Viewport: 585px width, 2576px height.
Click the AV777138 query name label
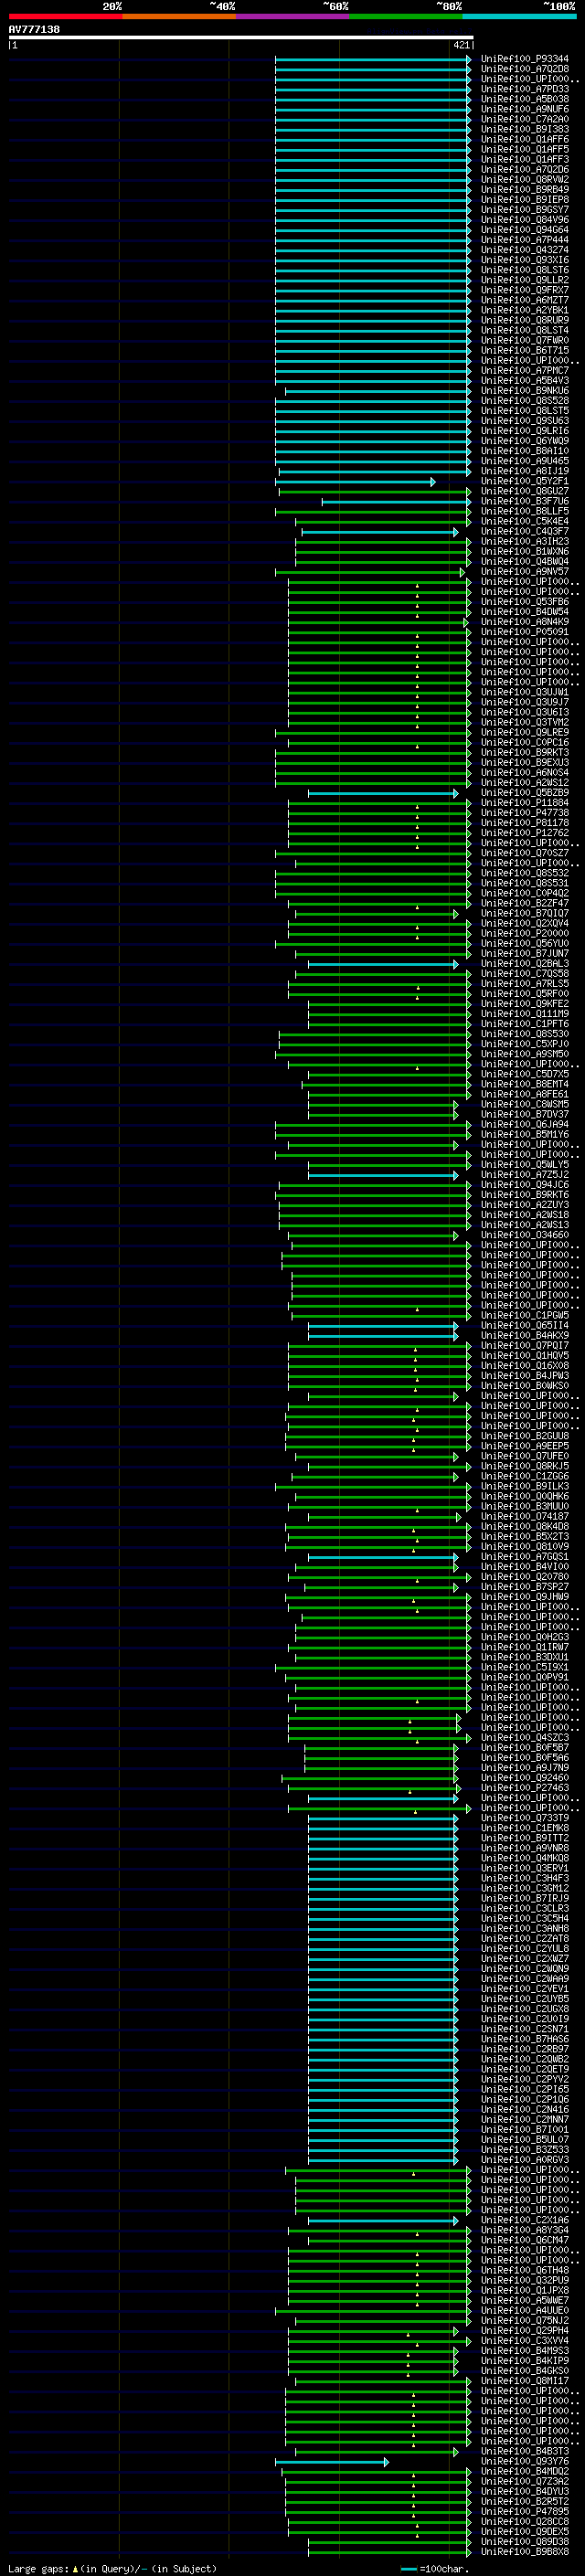click(x=34, y=29)
